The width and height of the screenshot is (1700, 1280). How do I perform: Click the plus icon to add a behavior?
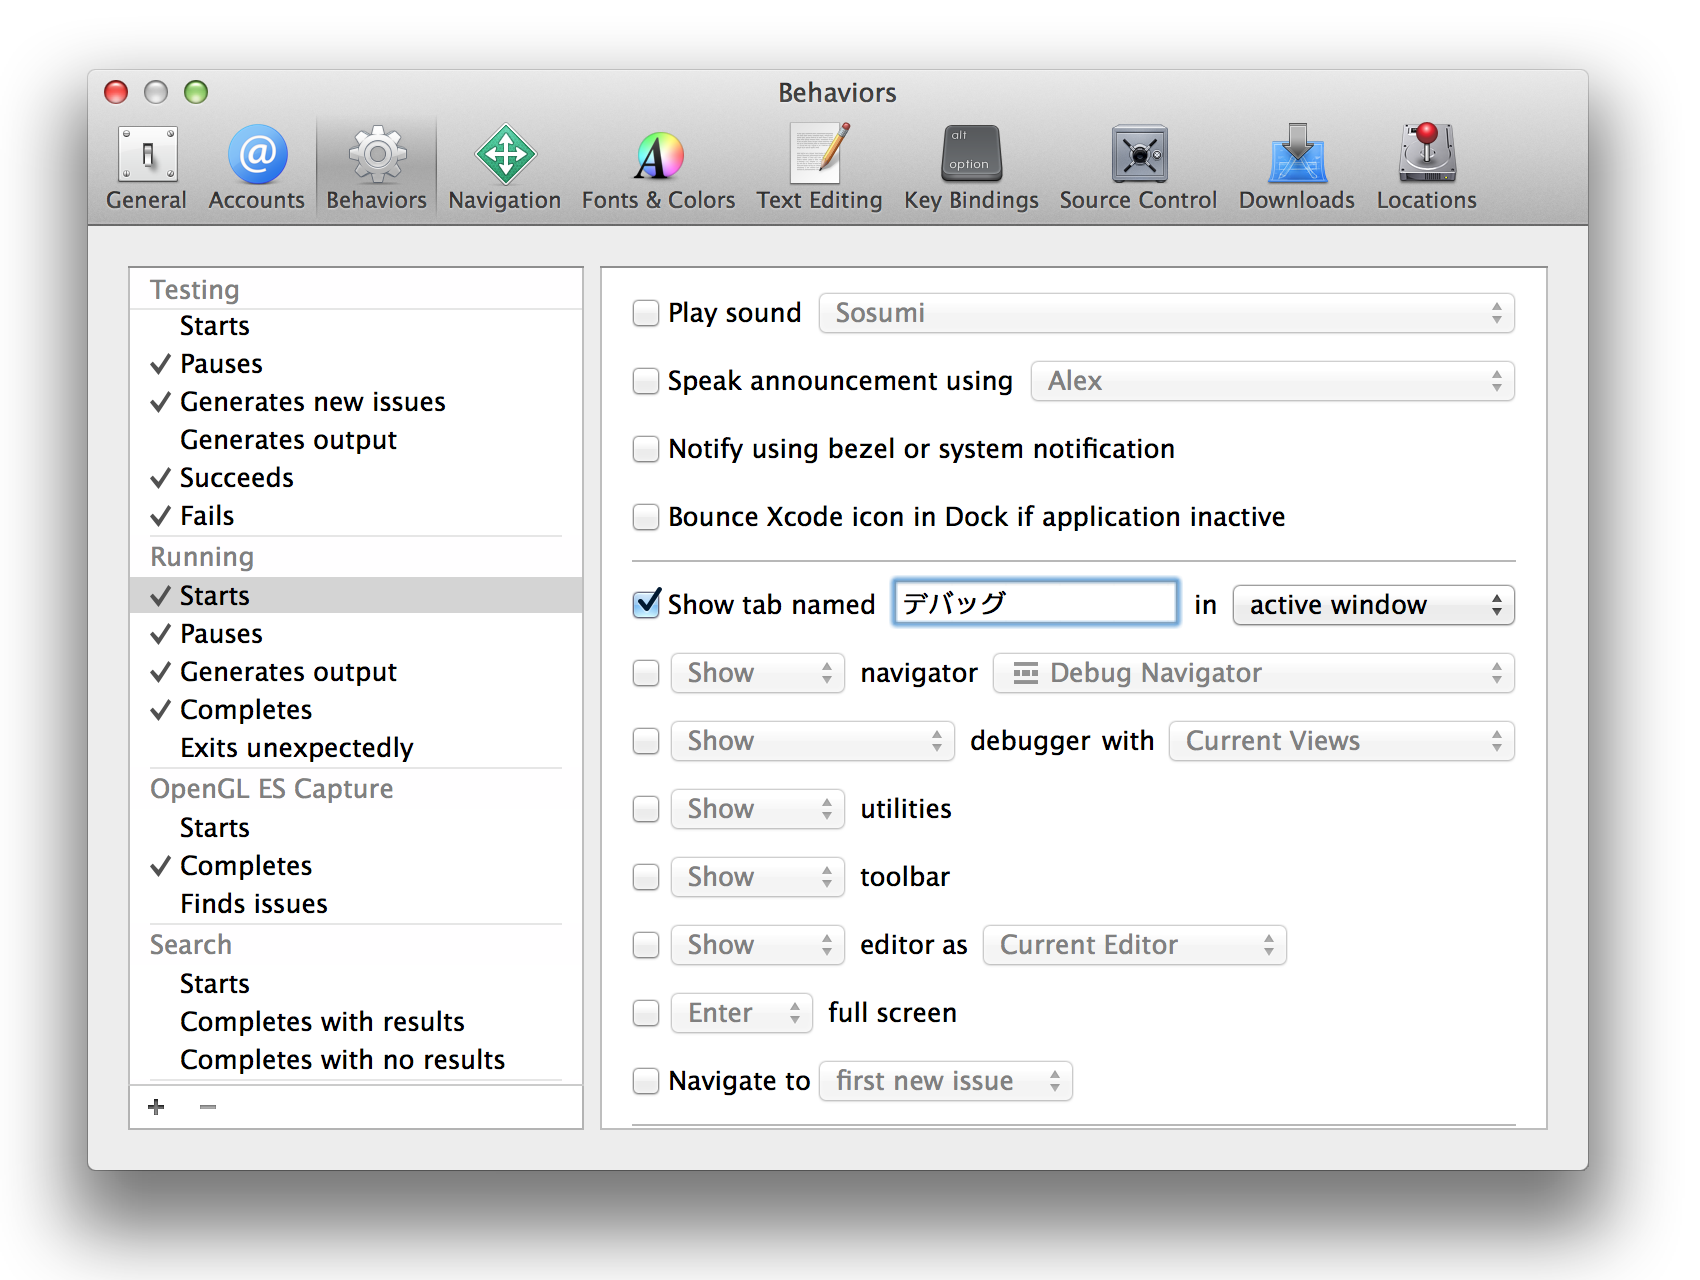pyautogui.click(x=156, y=1107)
